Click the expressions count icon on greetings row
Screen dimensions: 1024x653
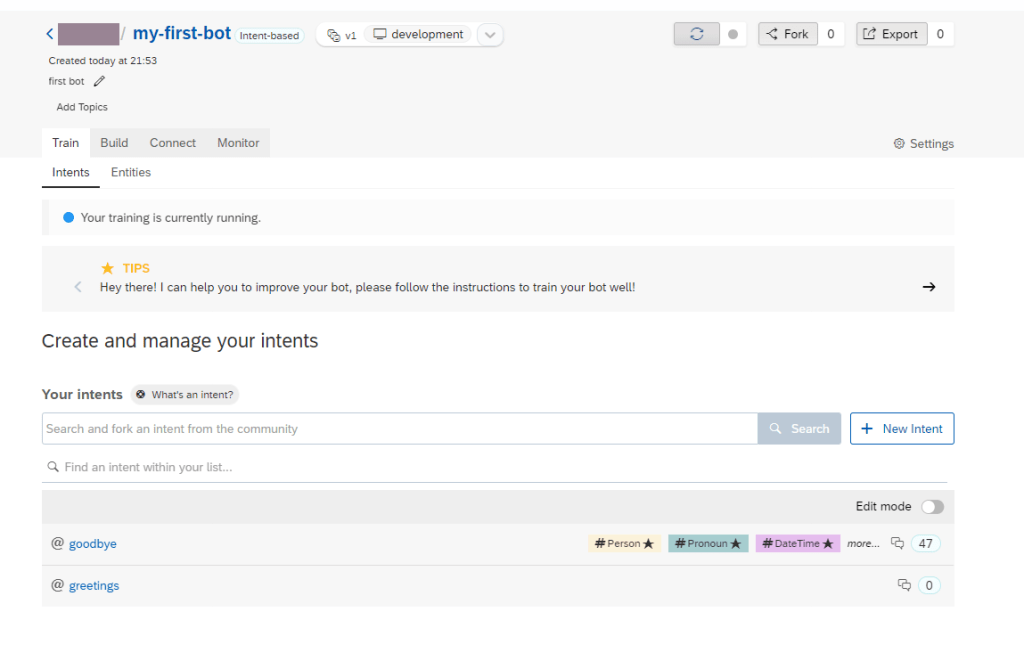(x=904, y=585)
